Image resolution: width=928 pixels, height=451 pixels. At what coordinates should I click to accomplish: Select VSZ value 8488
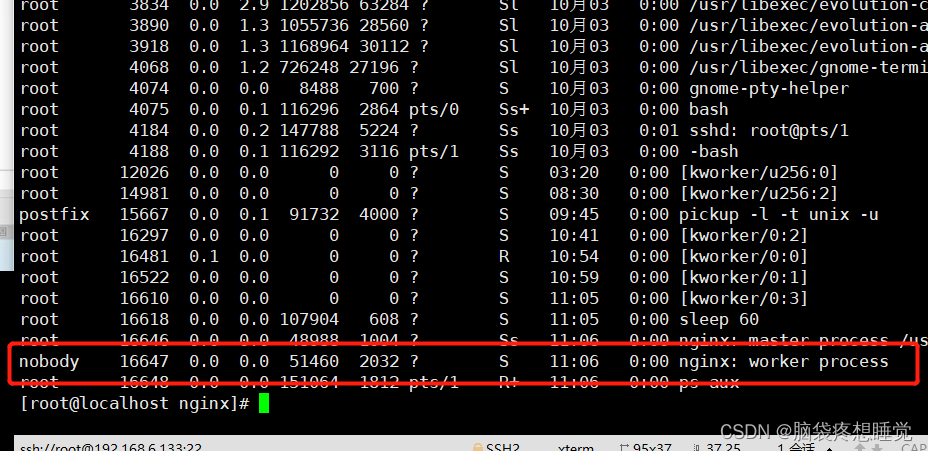pyautogui.click(x=319, y=89)
